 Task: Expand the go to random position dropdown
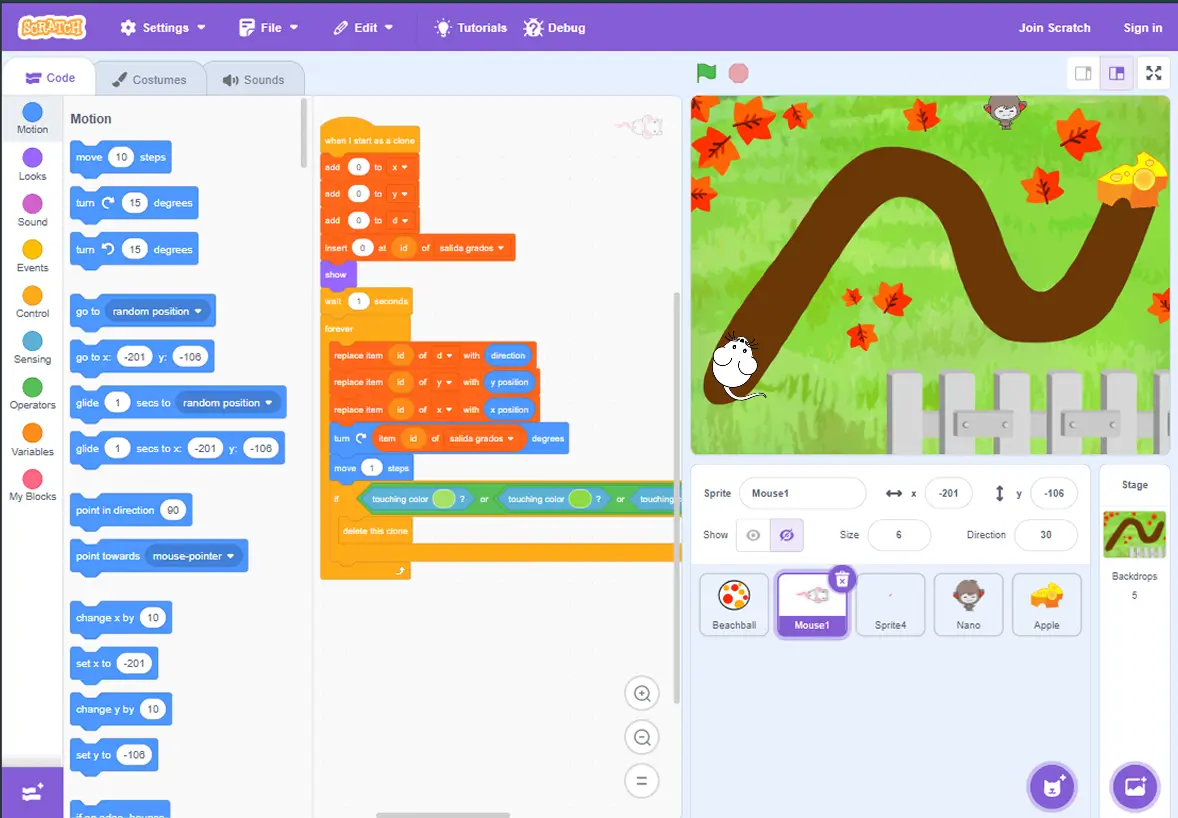pyautogui.click(x=157, y=311)
